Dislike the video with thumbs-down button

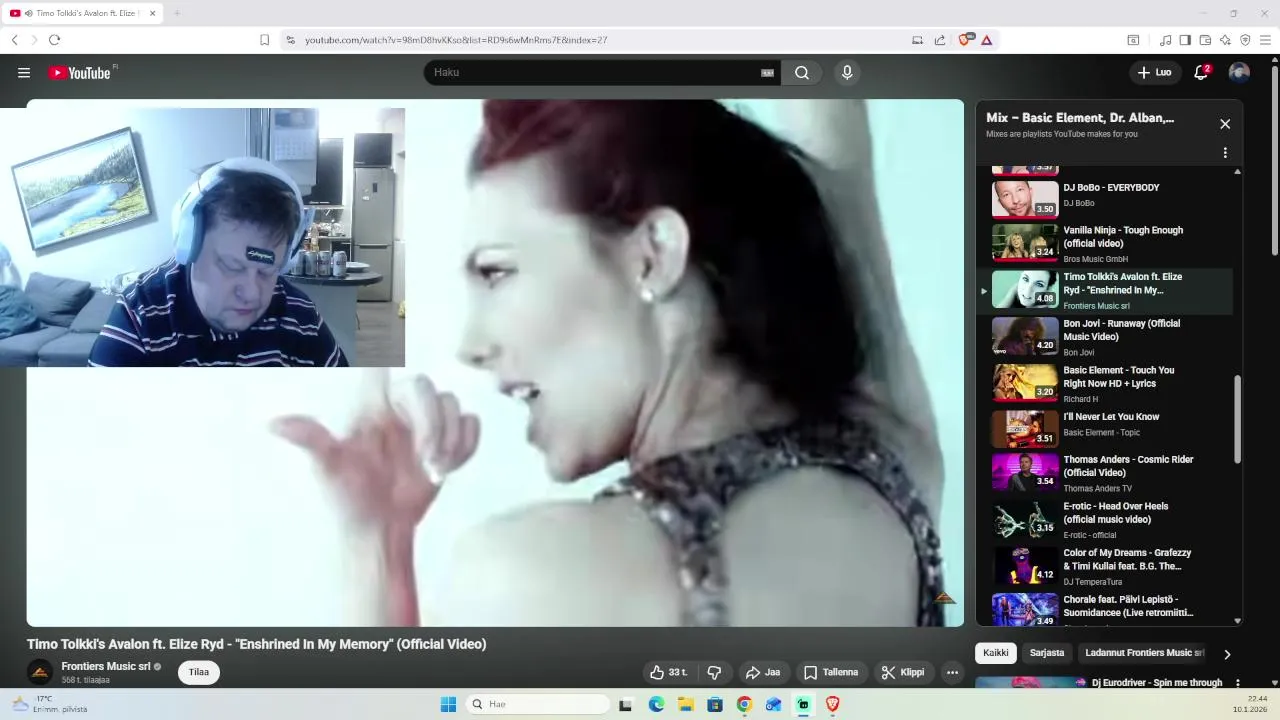click(714, 672)
